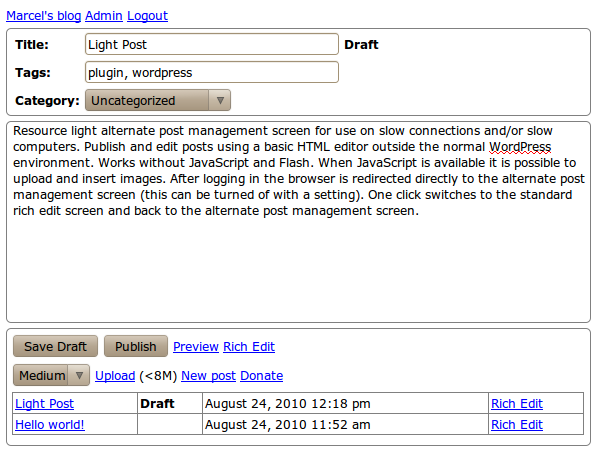Open the Hello world! post
Screen dimensions: 596x458
pos(50,425)
